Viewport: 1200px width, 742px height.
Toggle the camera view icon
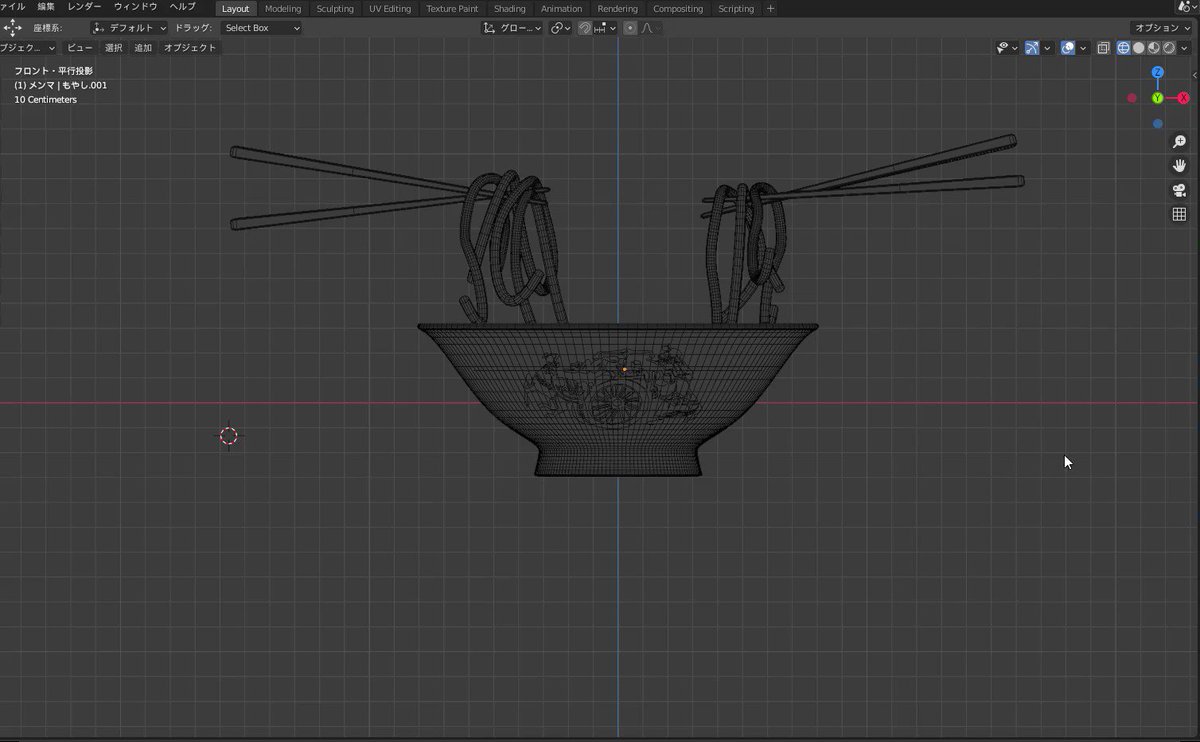pyautogui.click(x=1179, y=190)
